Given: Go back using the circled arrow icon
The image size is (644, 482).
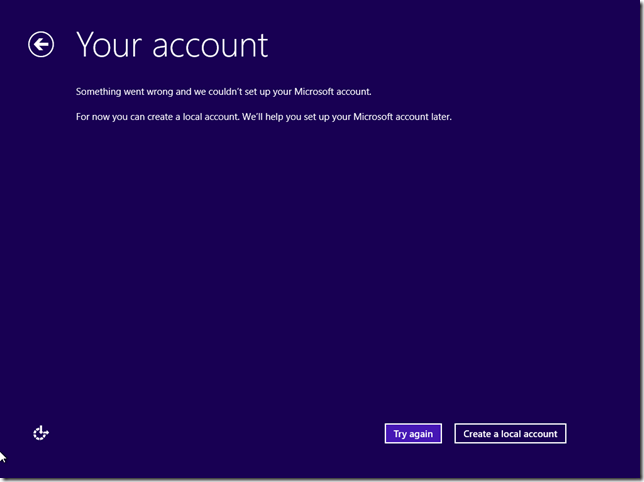Looking at the screenshot, I should pos(41,44).
